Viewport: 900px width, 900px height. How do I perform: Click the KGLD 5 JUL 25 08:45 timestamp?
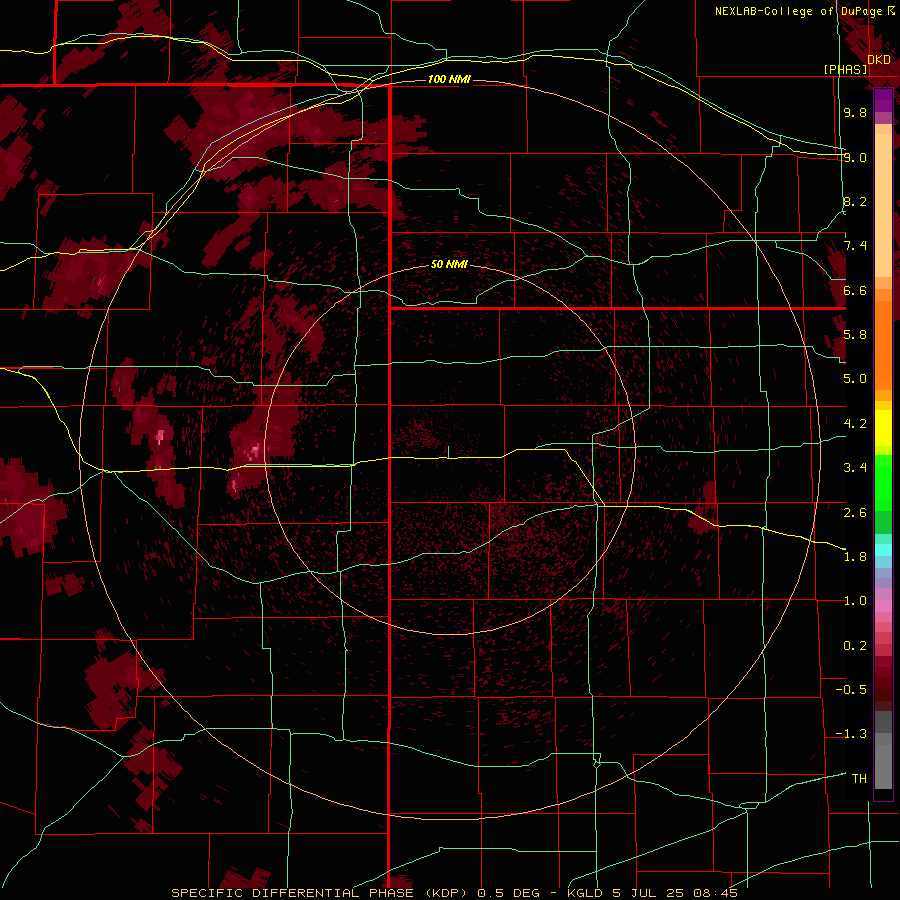652,893
